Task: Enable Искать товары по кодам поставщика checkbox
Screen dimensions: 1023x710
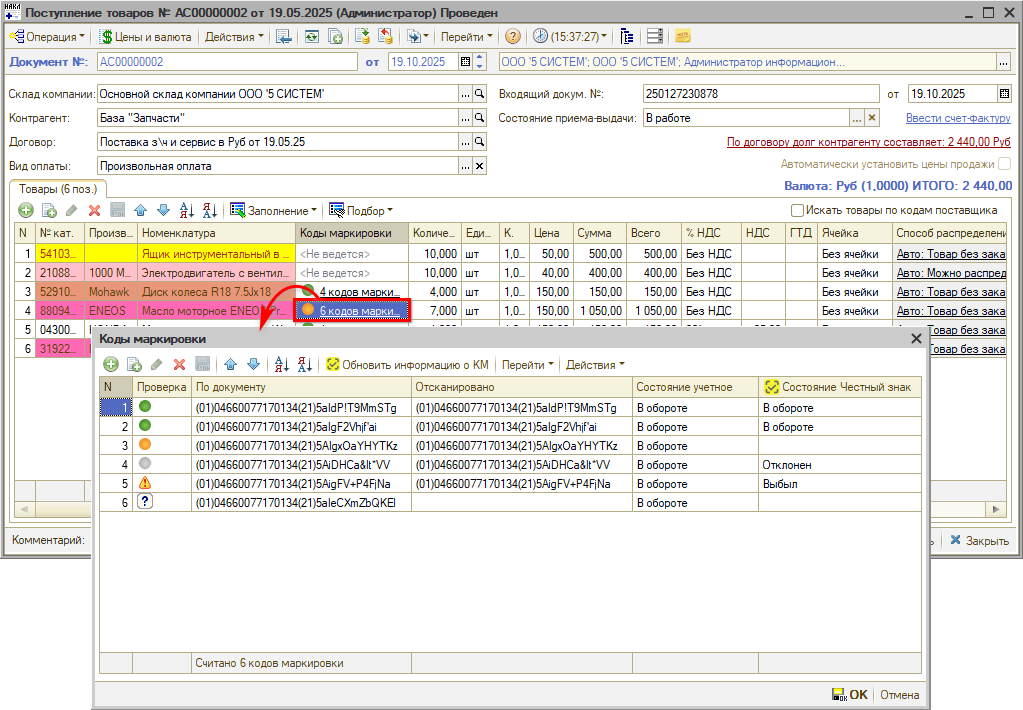Action: pyautogui.click(x=797, y=211)
